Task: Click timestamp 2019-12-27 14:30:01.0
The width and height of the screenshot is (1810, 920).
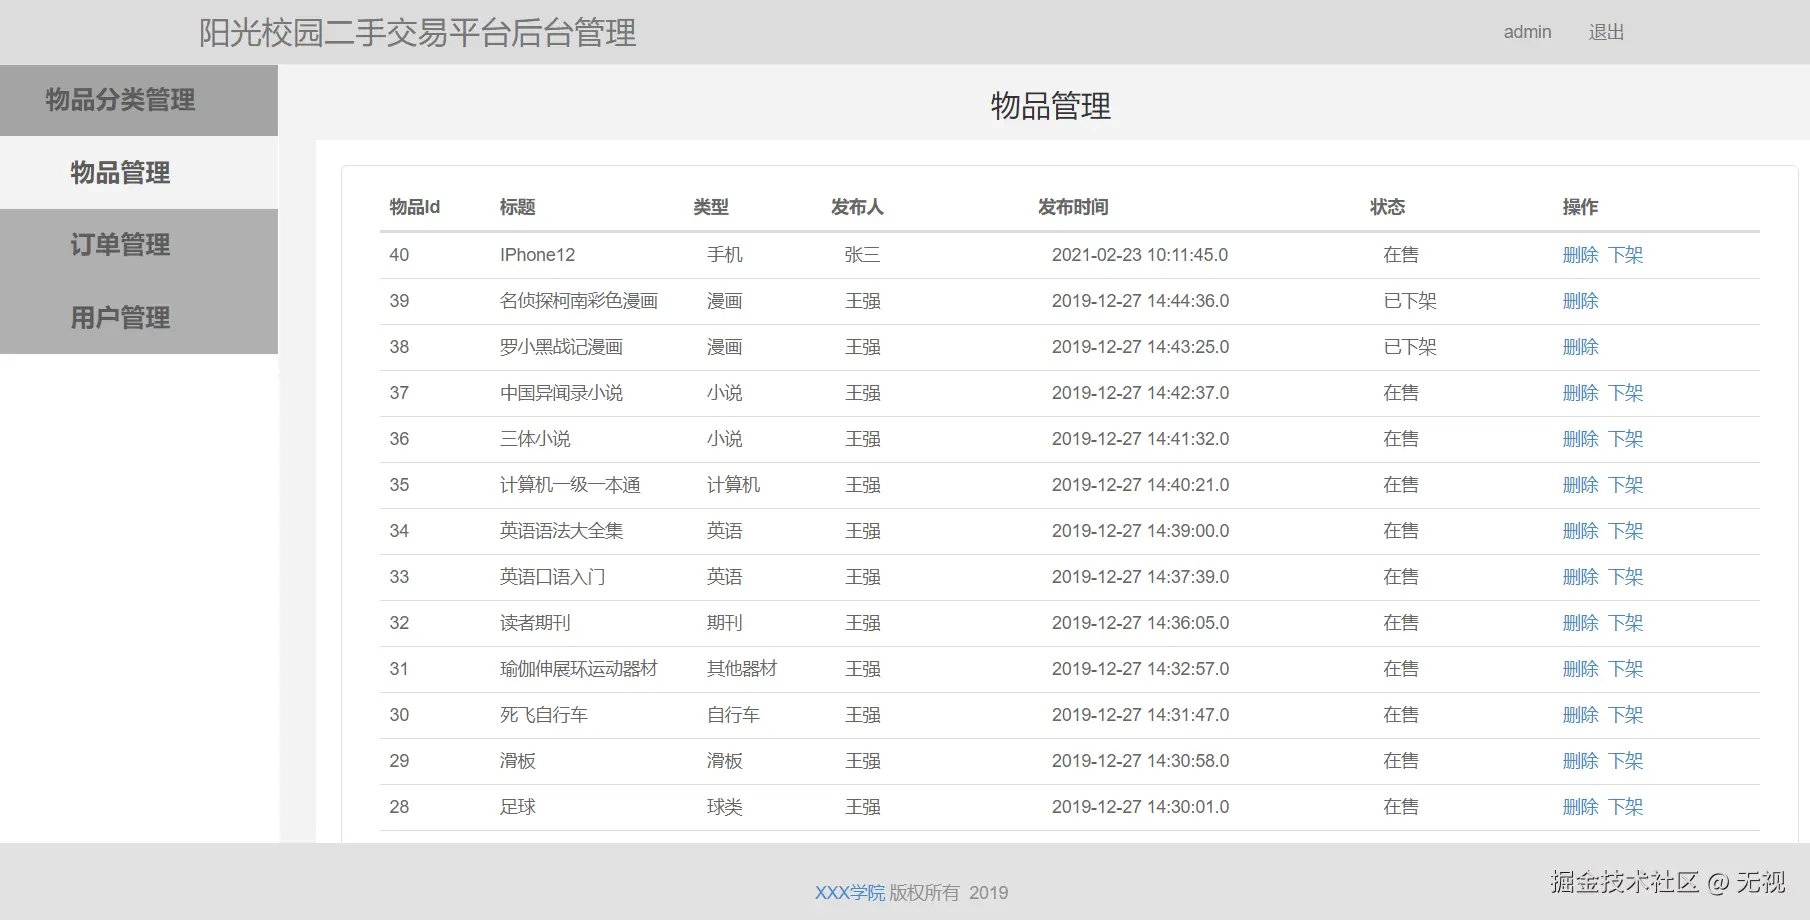Action: pyautogui.click(x=1140, y=807)
